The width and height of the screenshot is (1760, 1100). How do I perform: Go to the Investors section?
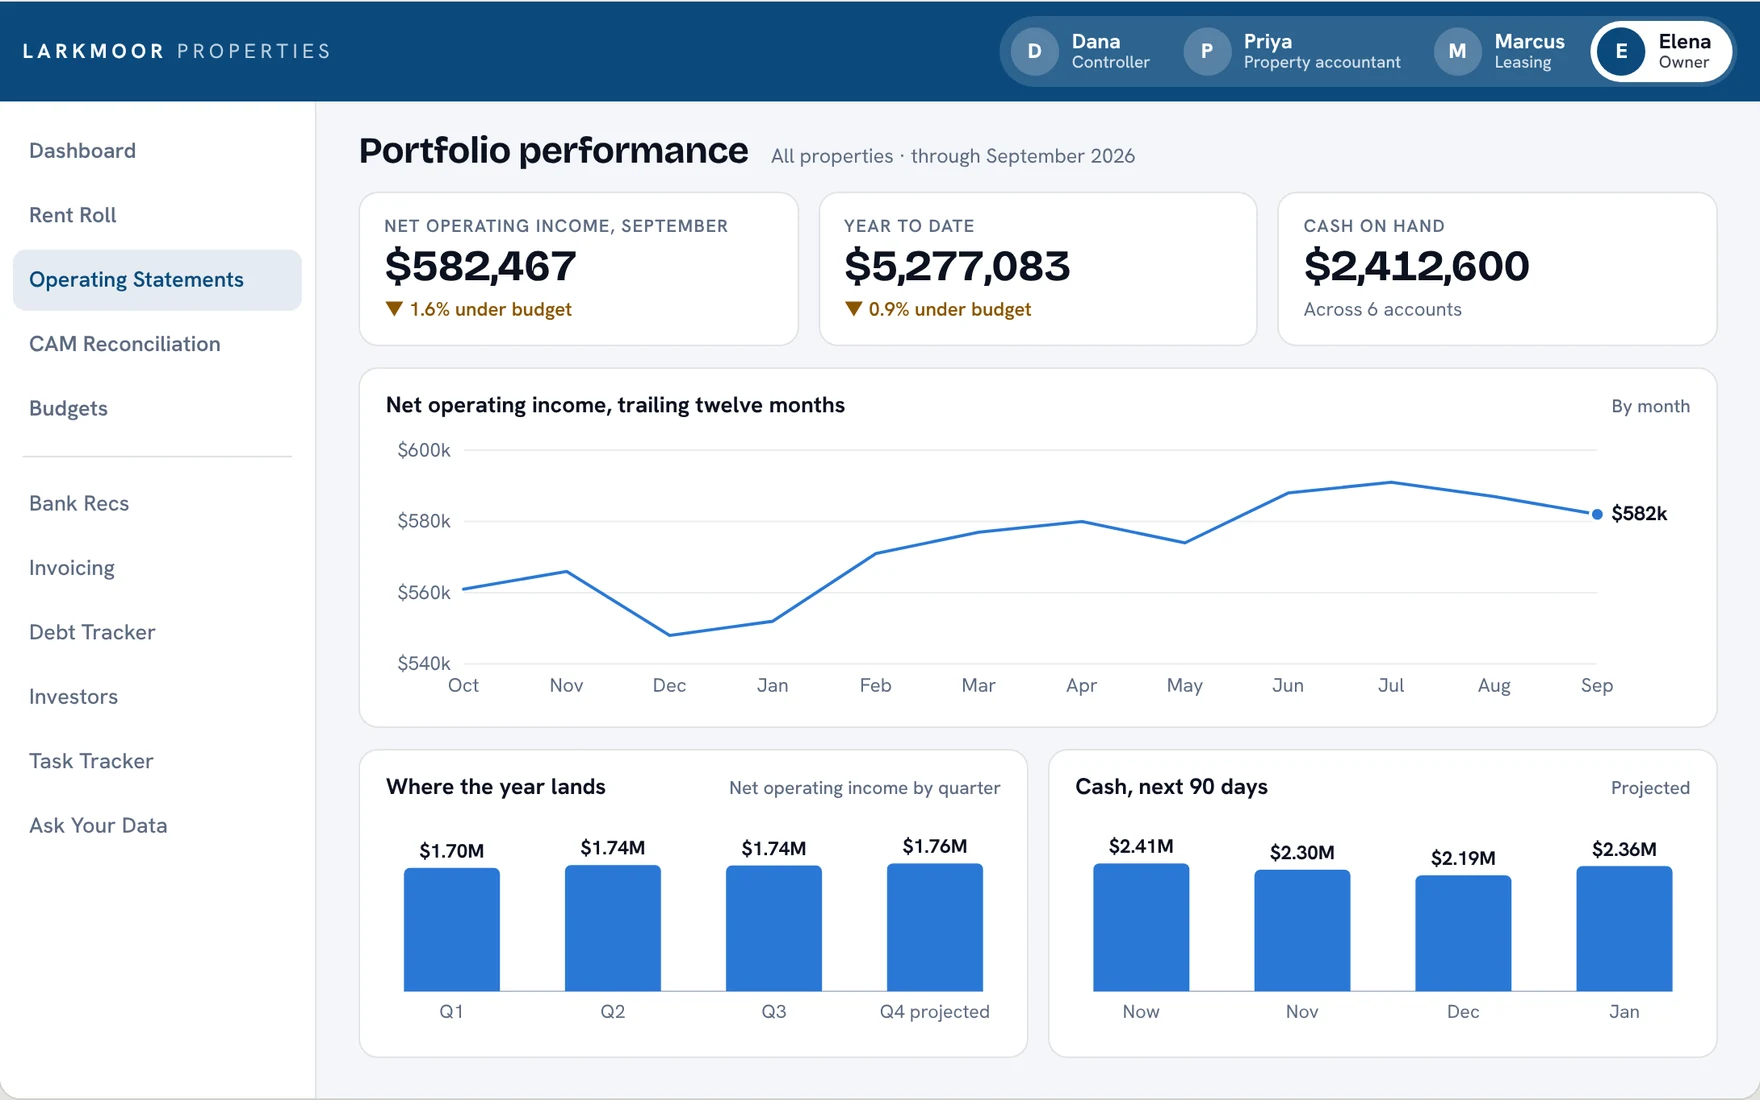(157, 697)
